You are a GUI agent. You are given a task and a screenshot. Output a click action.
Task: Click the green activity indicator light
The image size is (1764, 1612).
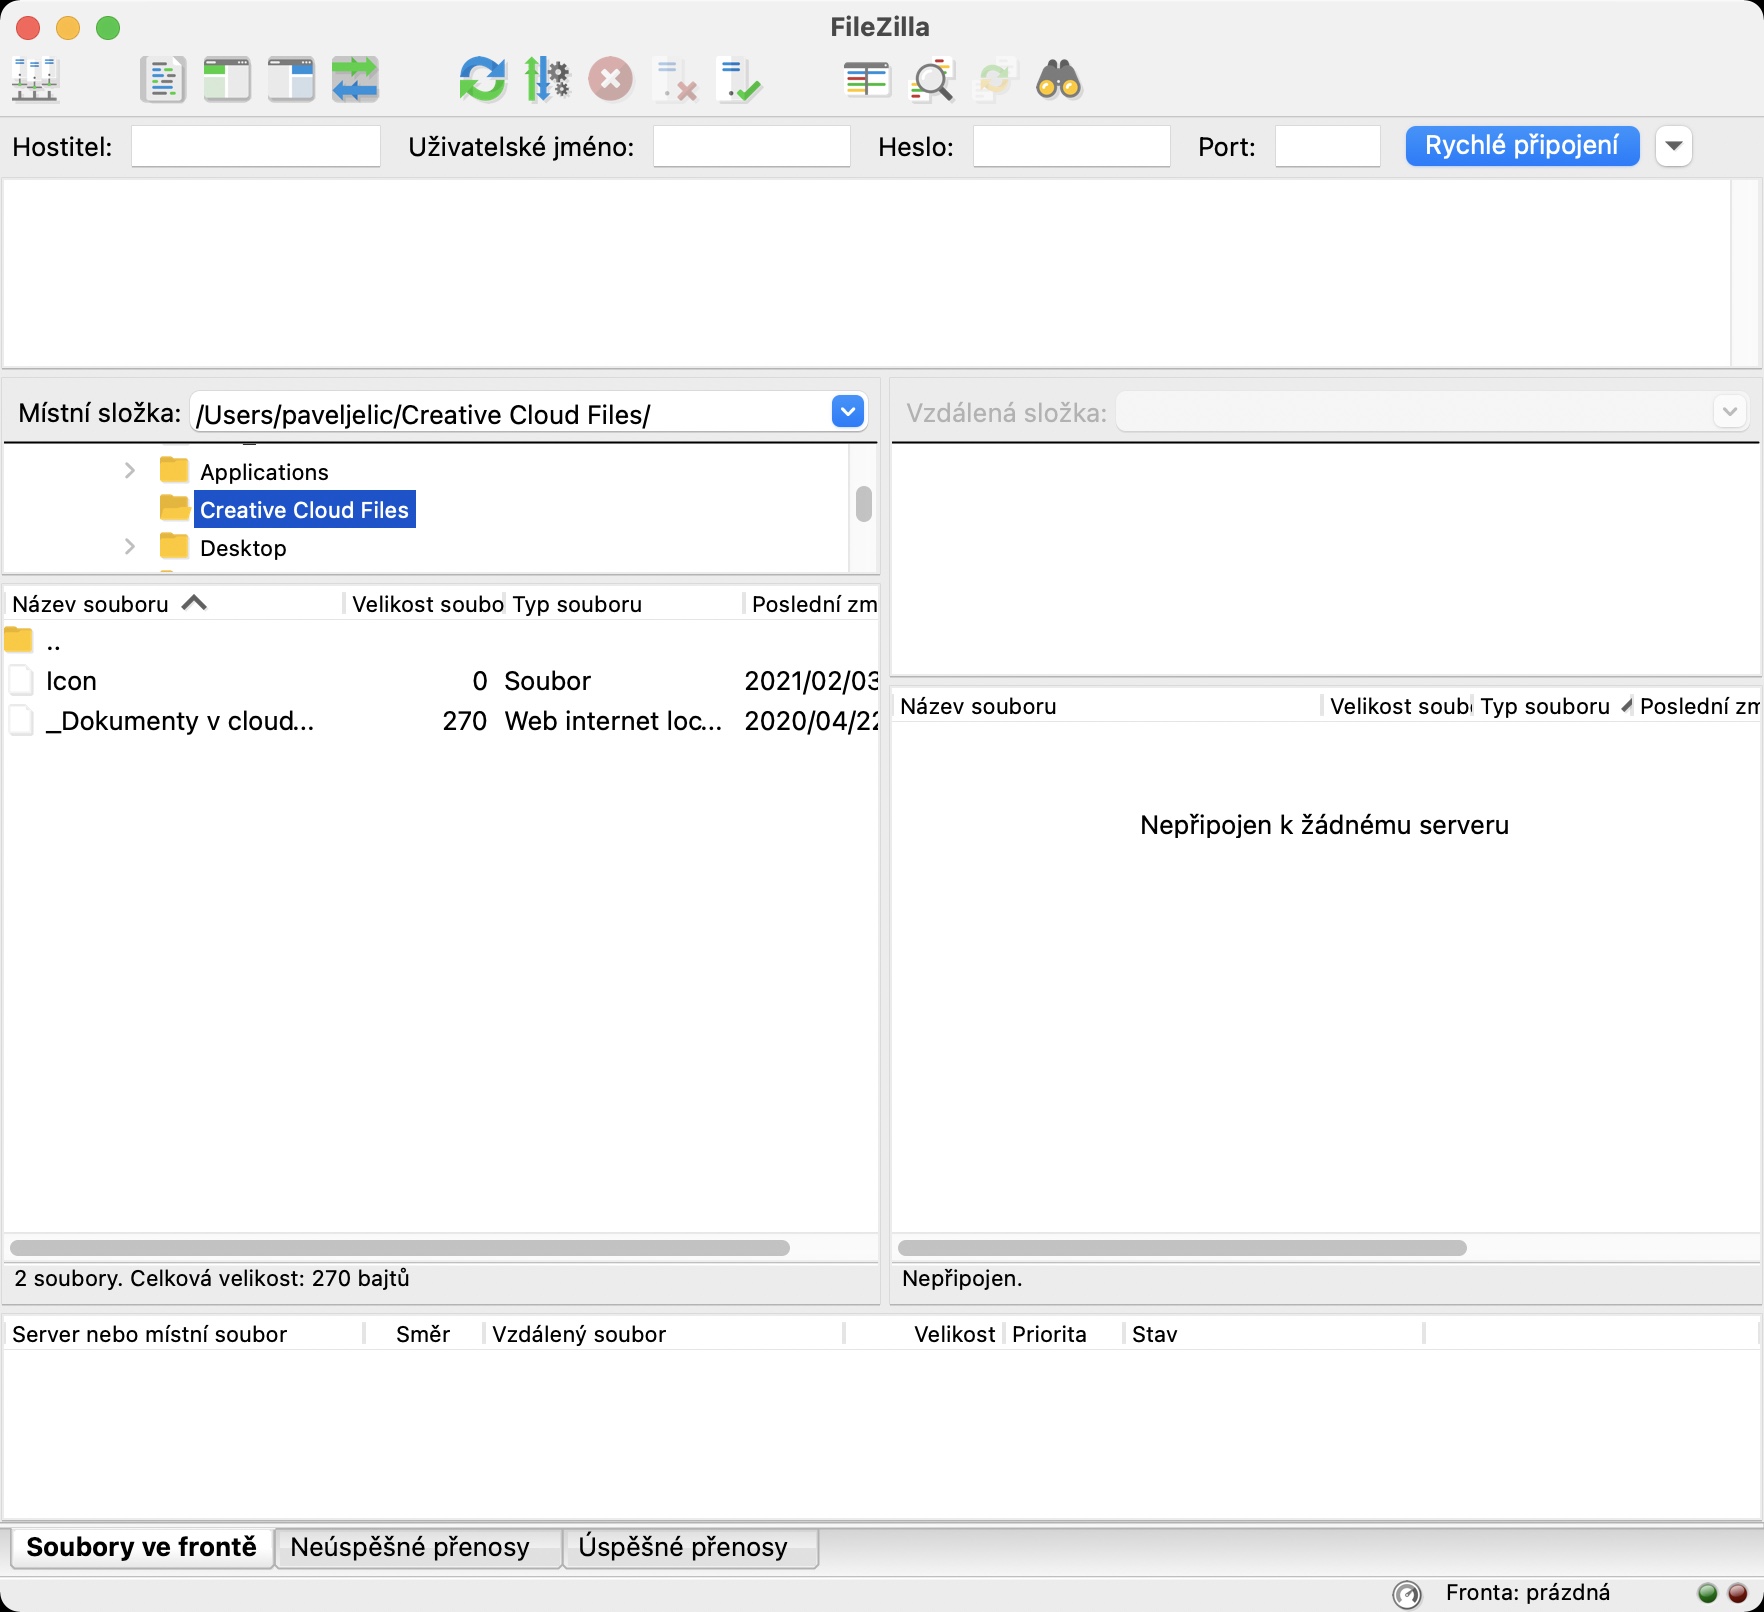click(1708, 1593)
